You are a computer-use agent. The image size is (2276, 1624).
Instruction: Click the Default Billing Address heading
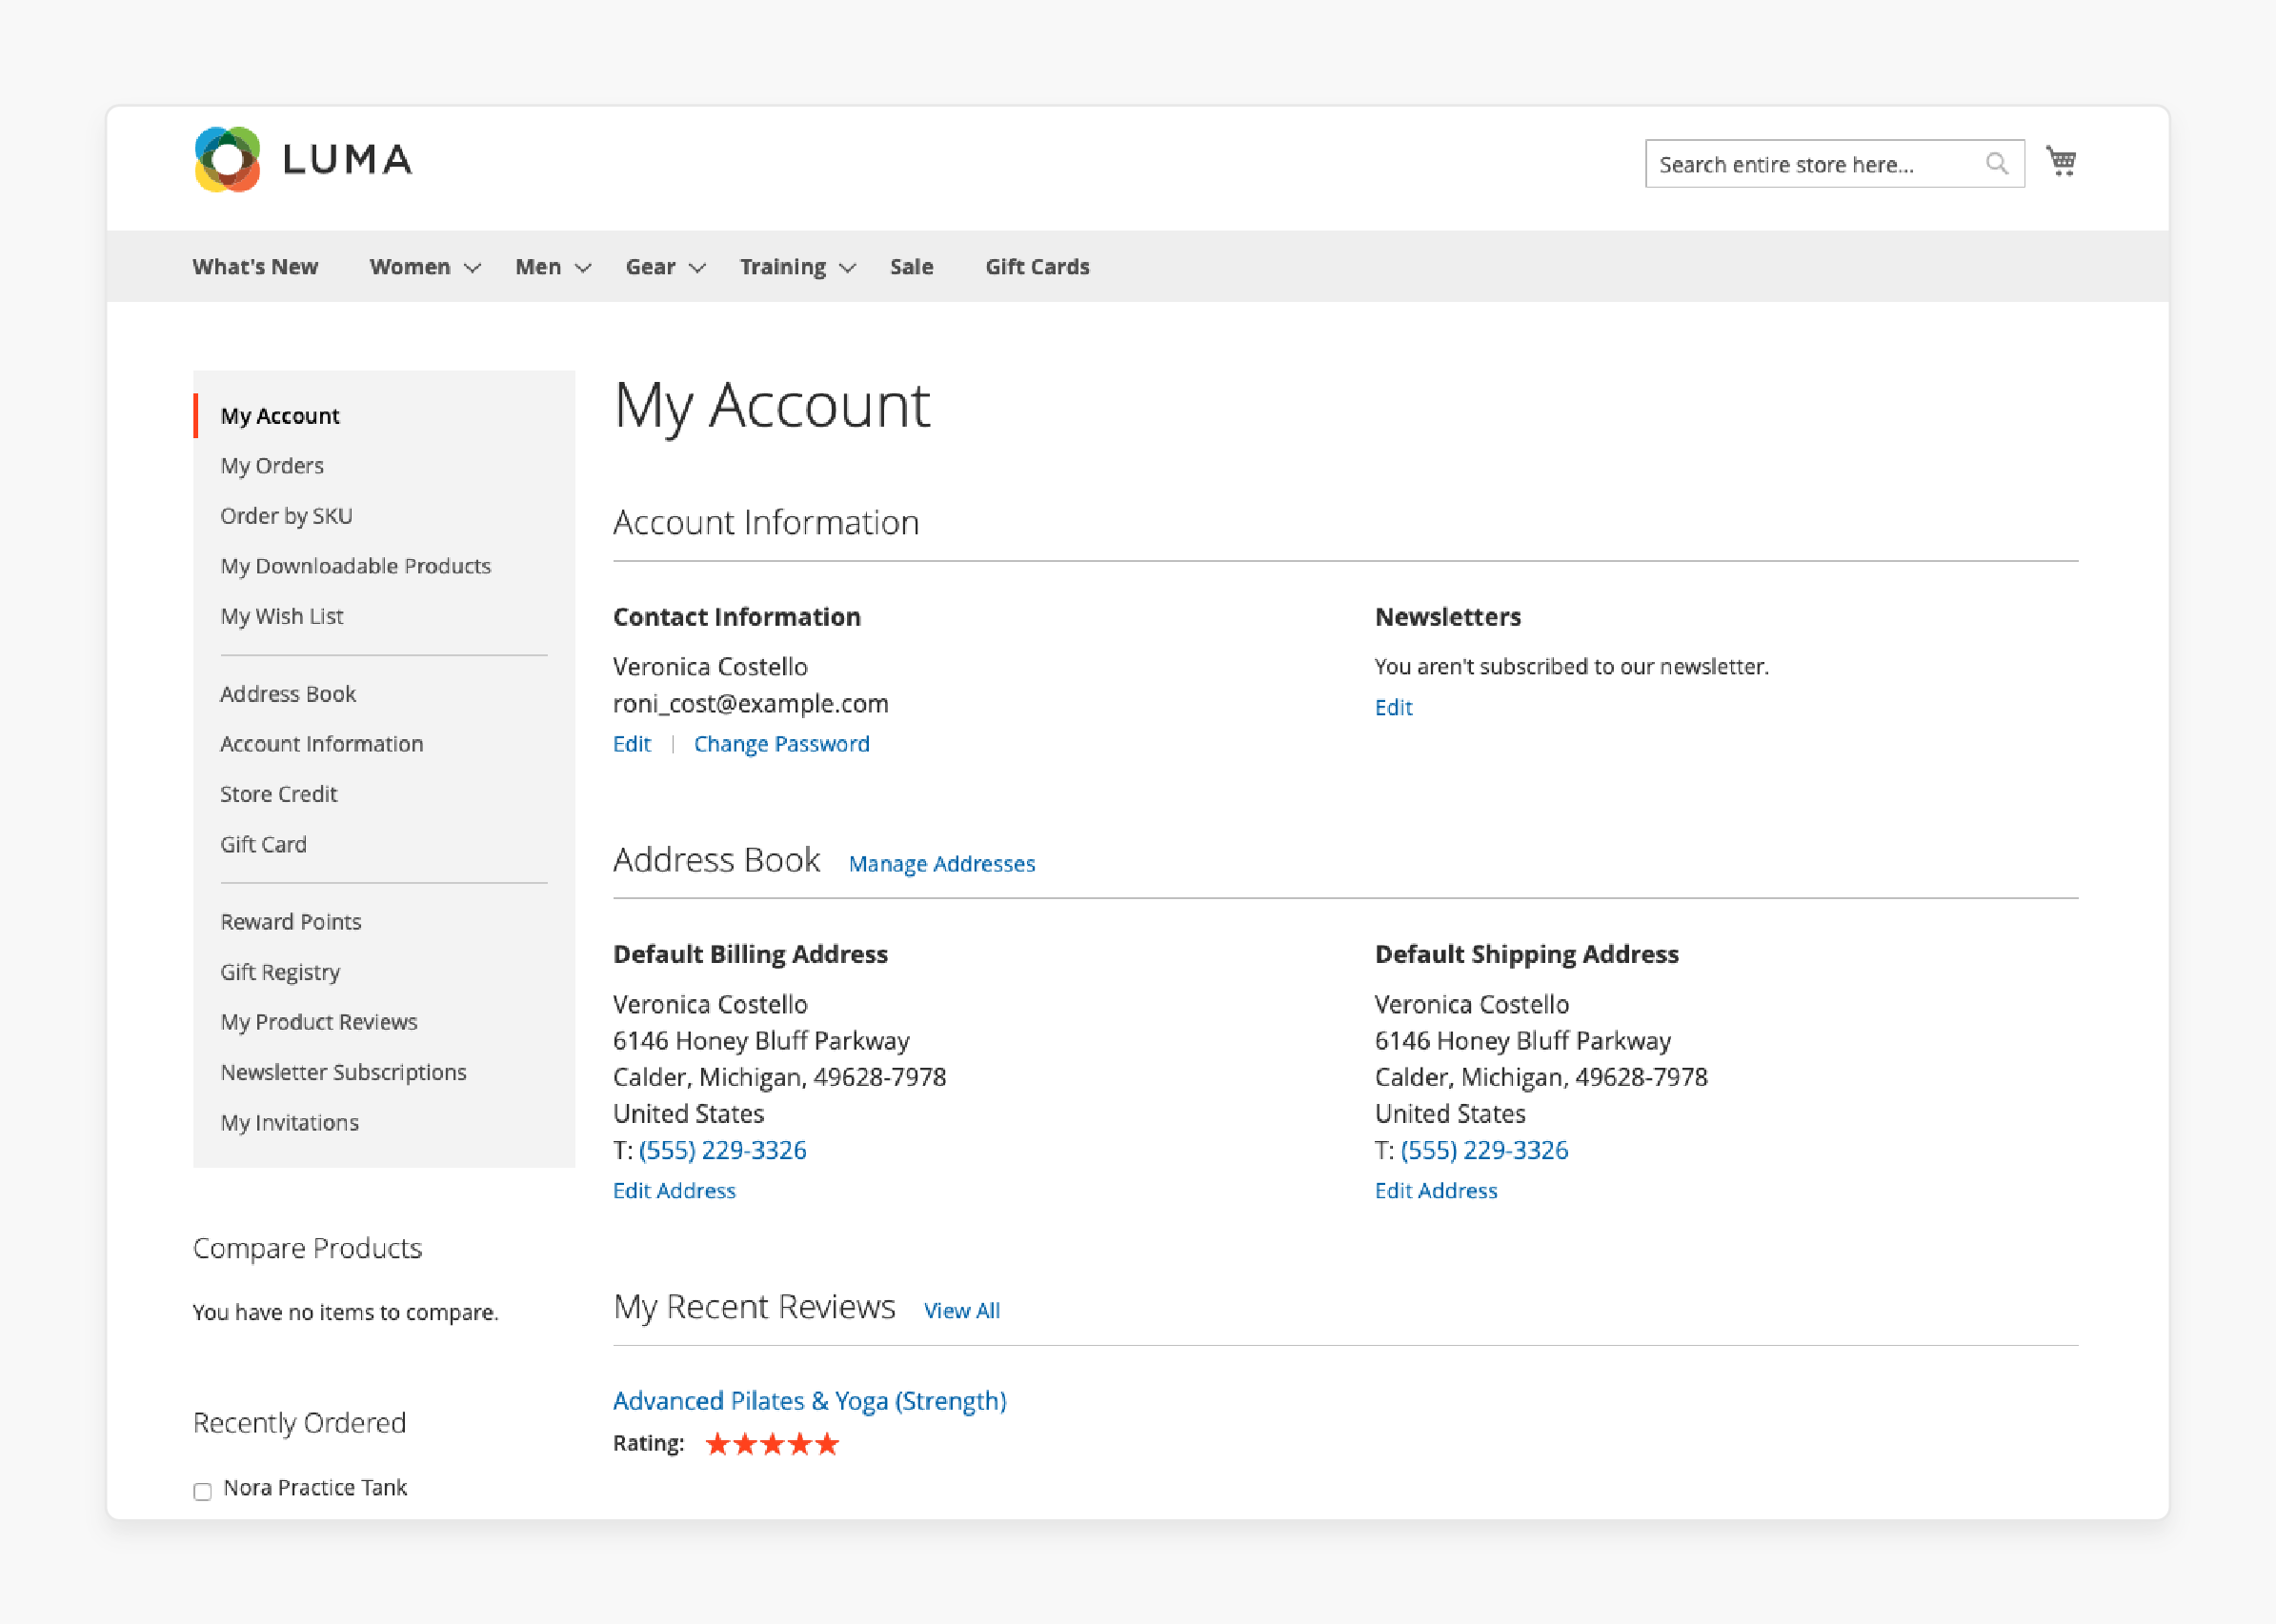click(x=750, y=954)
